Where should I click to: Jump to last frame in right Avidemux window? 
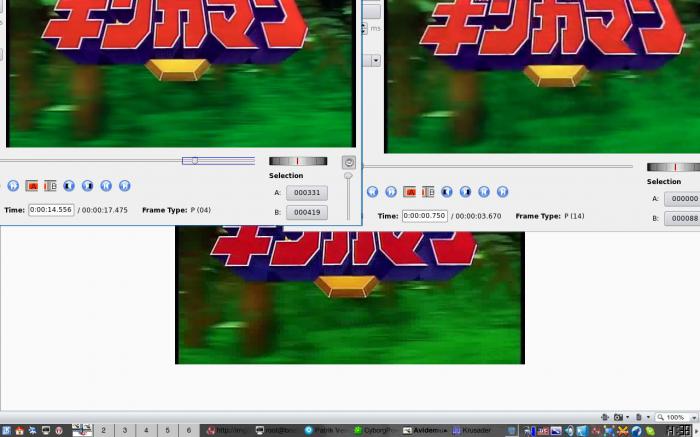(503, 192)
